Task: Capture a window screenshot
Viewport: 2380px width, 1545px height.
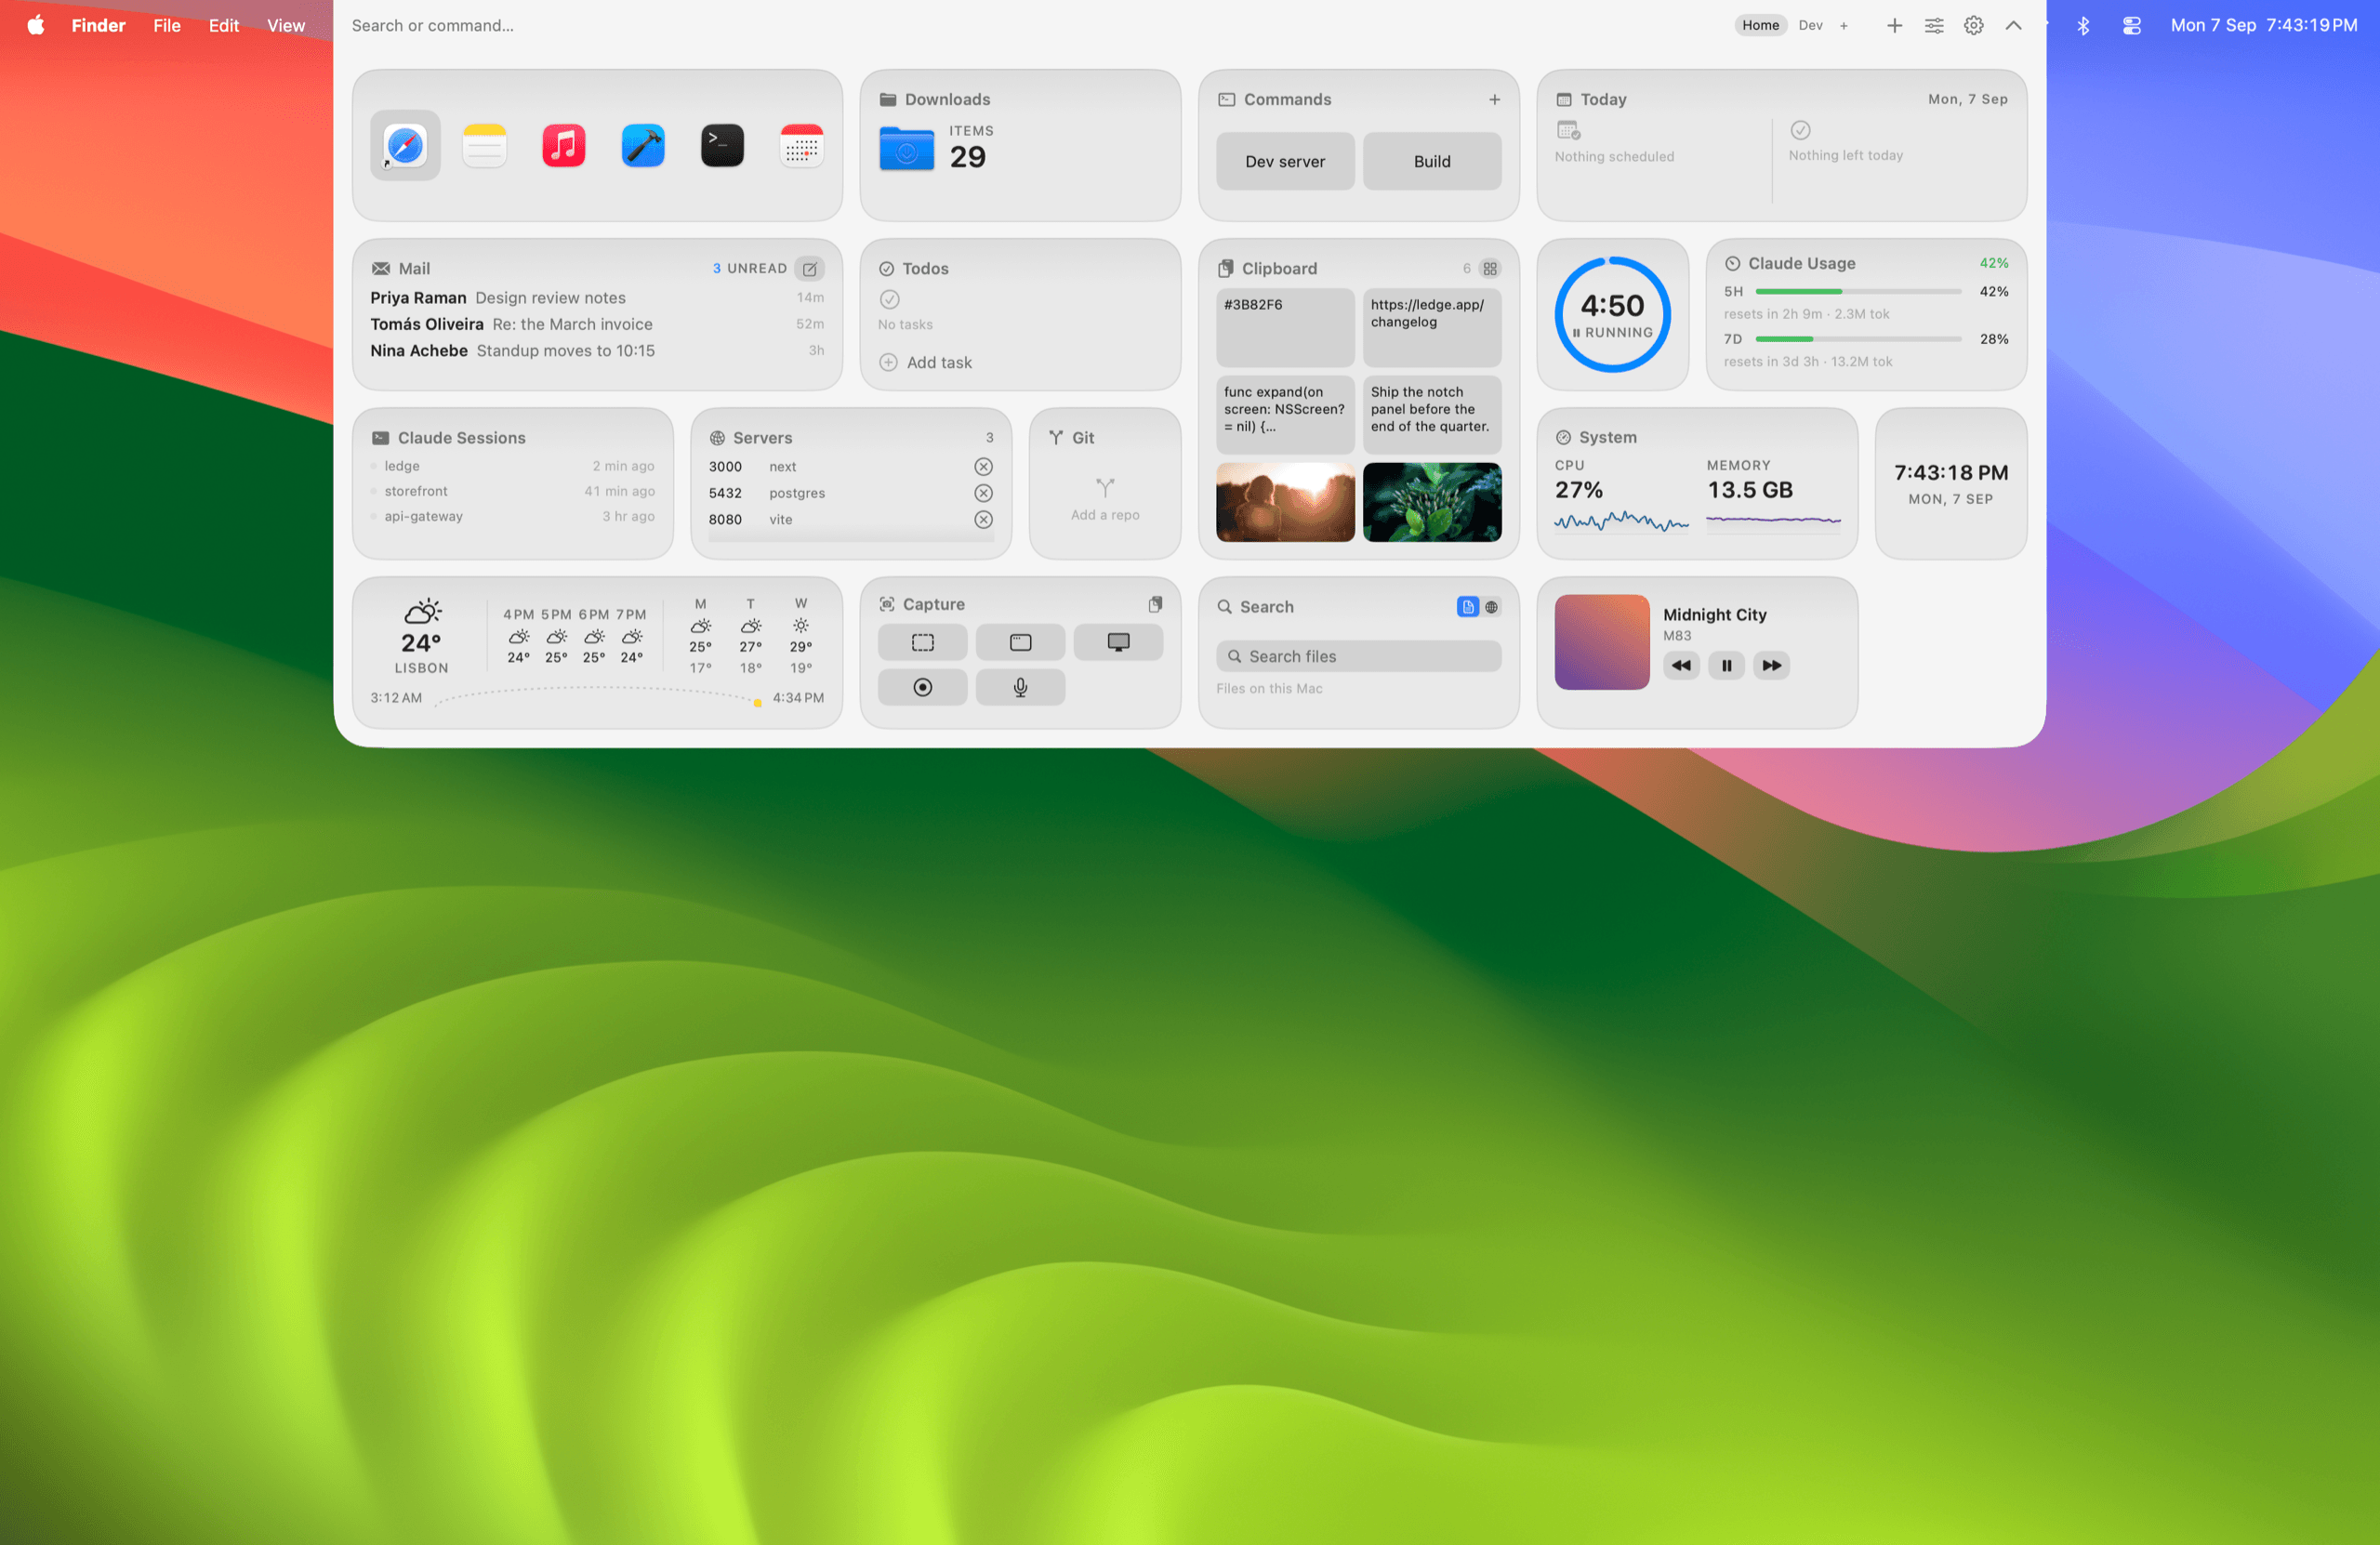Action: [x=1020, y=642]
